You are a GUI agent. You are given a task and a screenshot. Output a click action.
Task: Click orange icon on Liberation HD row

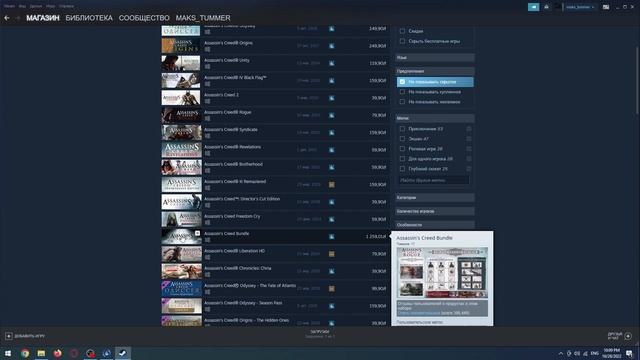tap(331, 254)
